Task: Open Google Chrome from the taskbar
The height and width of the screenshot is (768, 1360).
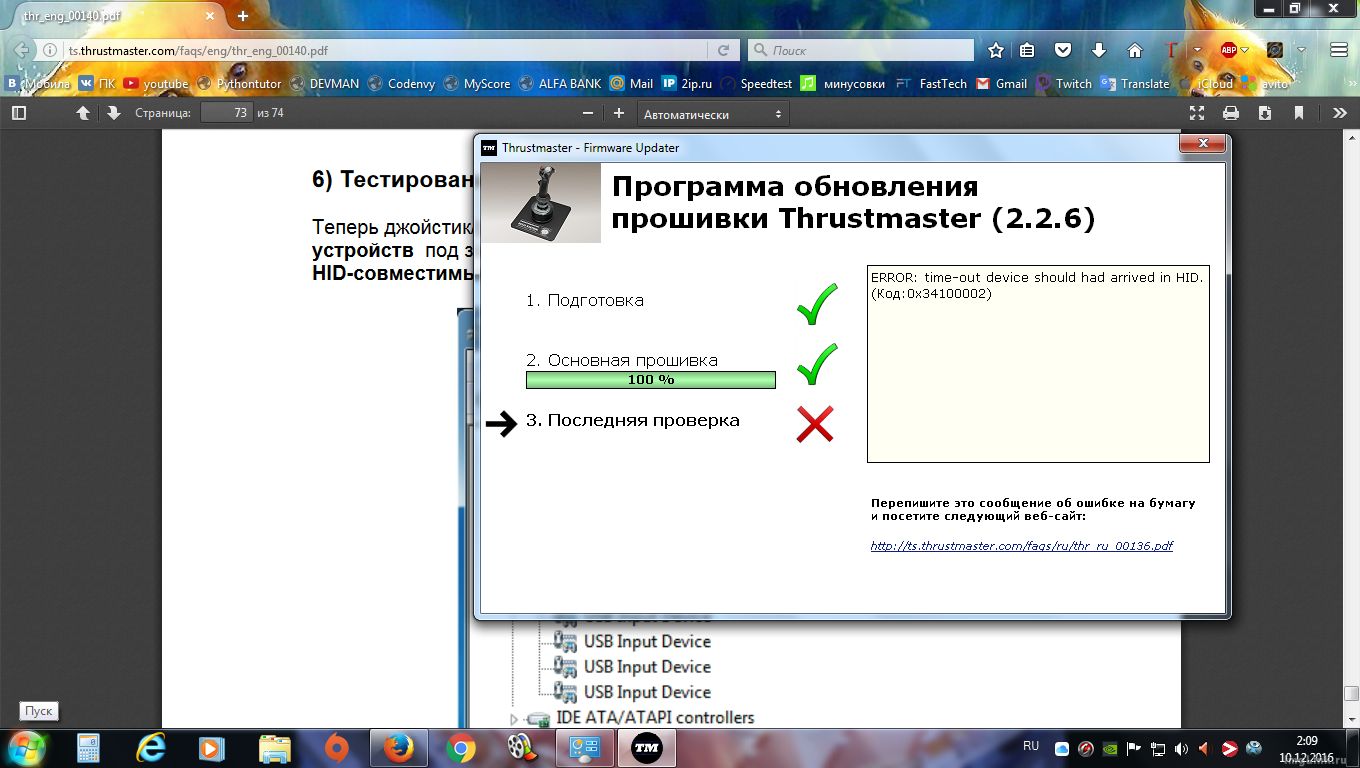Action: (x=460, y=748)
